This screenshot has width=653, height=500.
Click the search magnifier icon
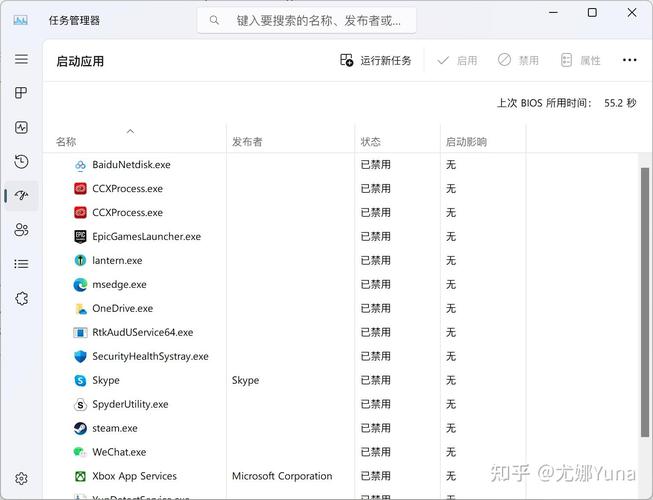214,20
